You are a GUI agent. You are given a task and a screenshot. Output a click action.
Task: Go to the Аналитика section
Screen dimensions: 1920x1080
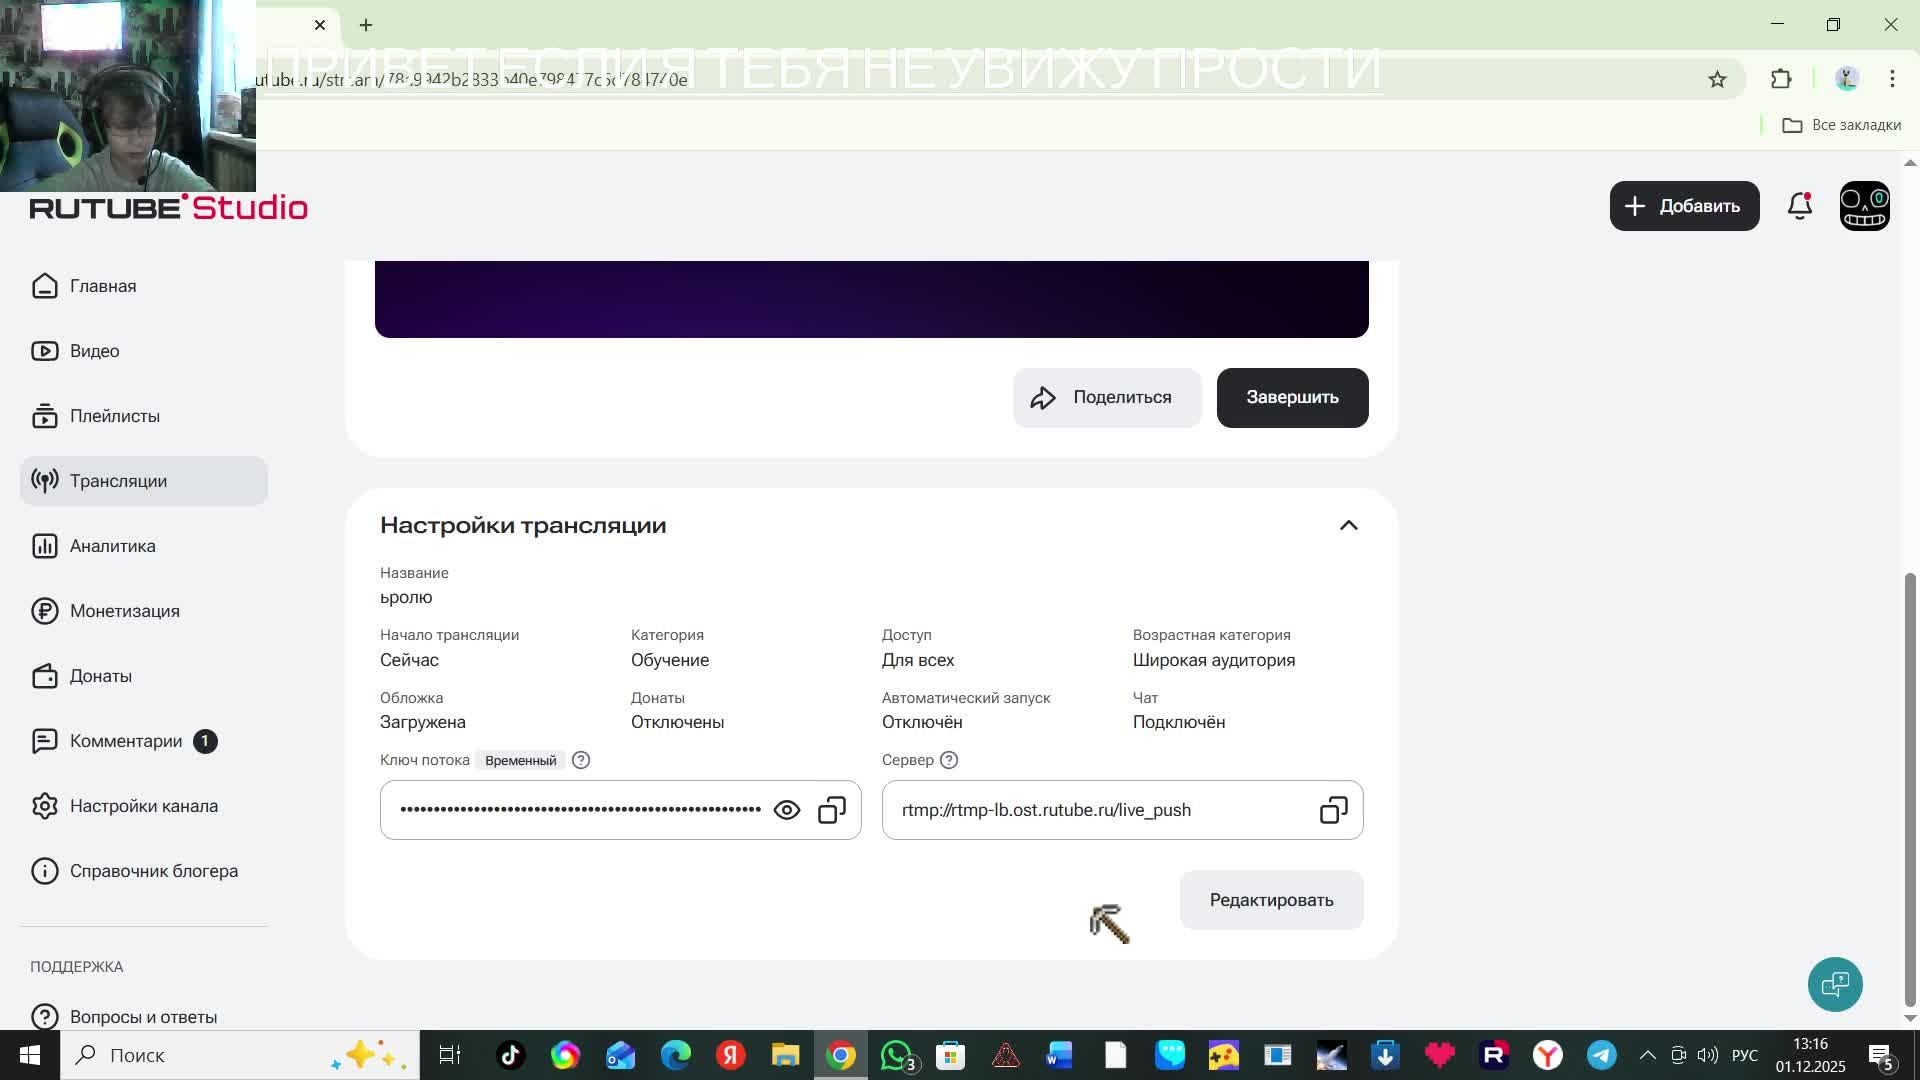click(x=112, y=546)
